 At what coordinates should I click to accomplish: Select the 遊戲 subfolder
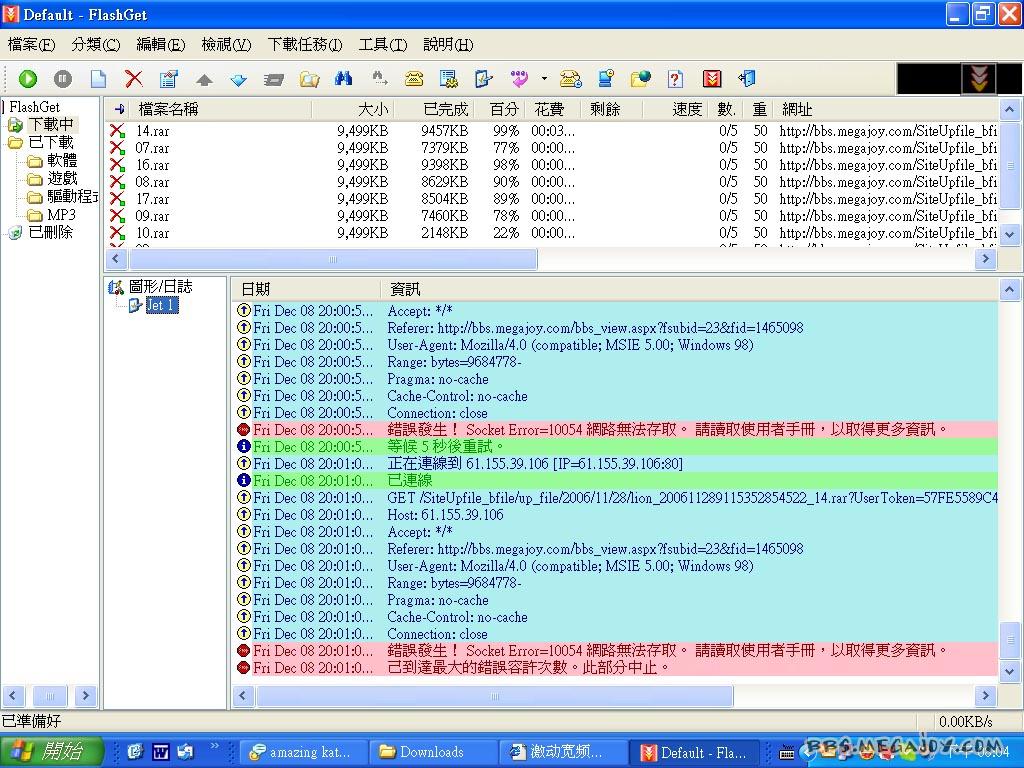[x=62, y=178]
